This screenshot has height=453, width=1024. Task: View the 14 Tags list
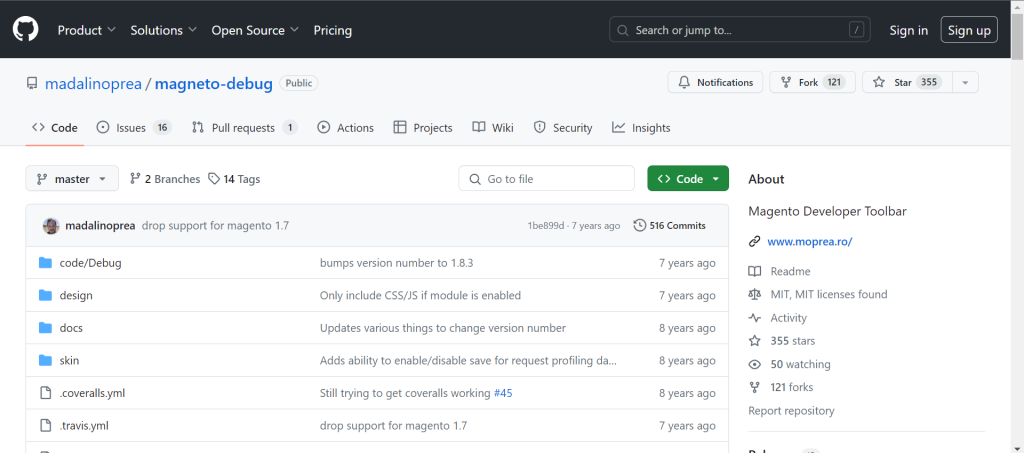(x=234, y=179)
